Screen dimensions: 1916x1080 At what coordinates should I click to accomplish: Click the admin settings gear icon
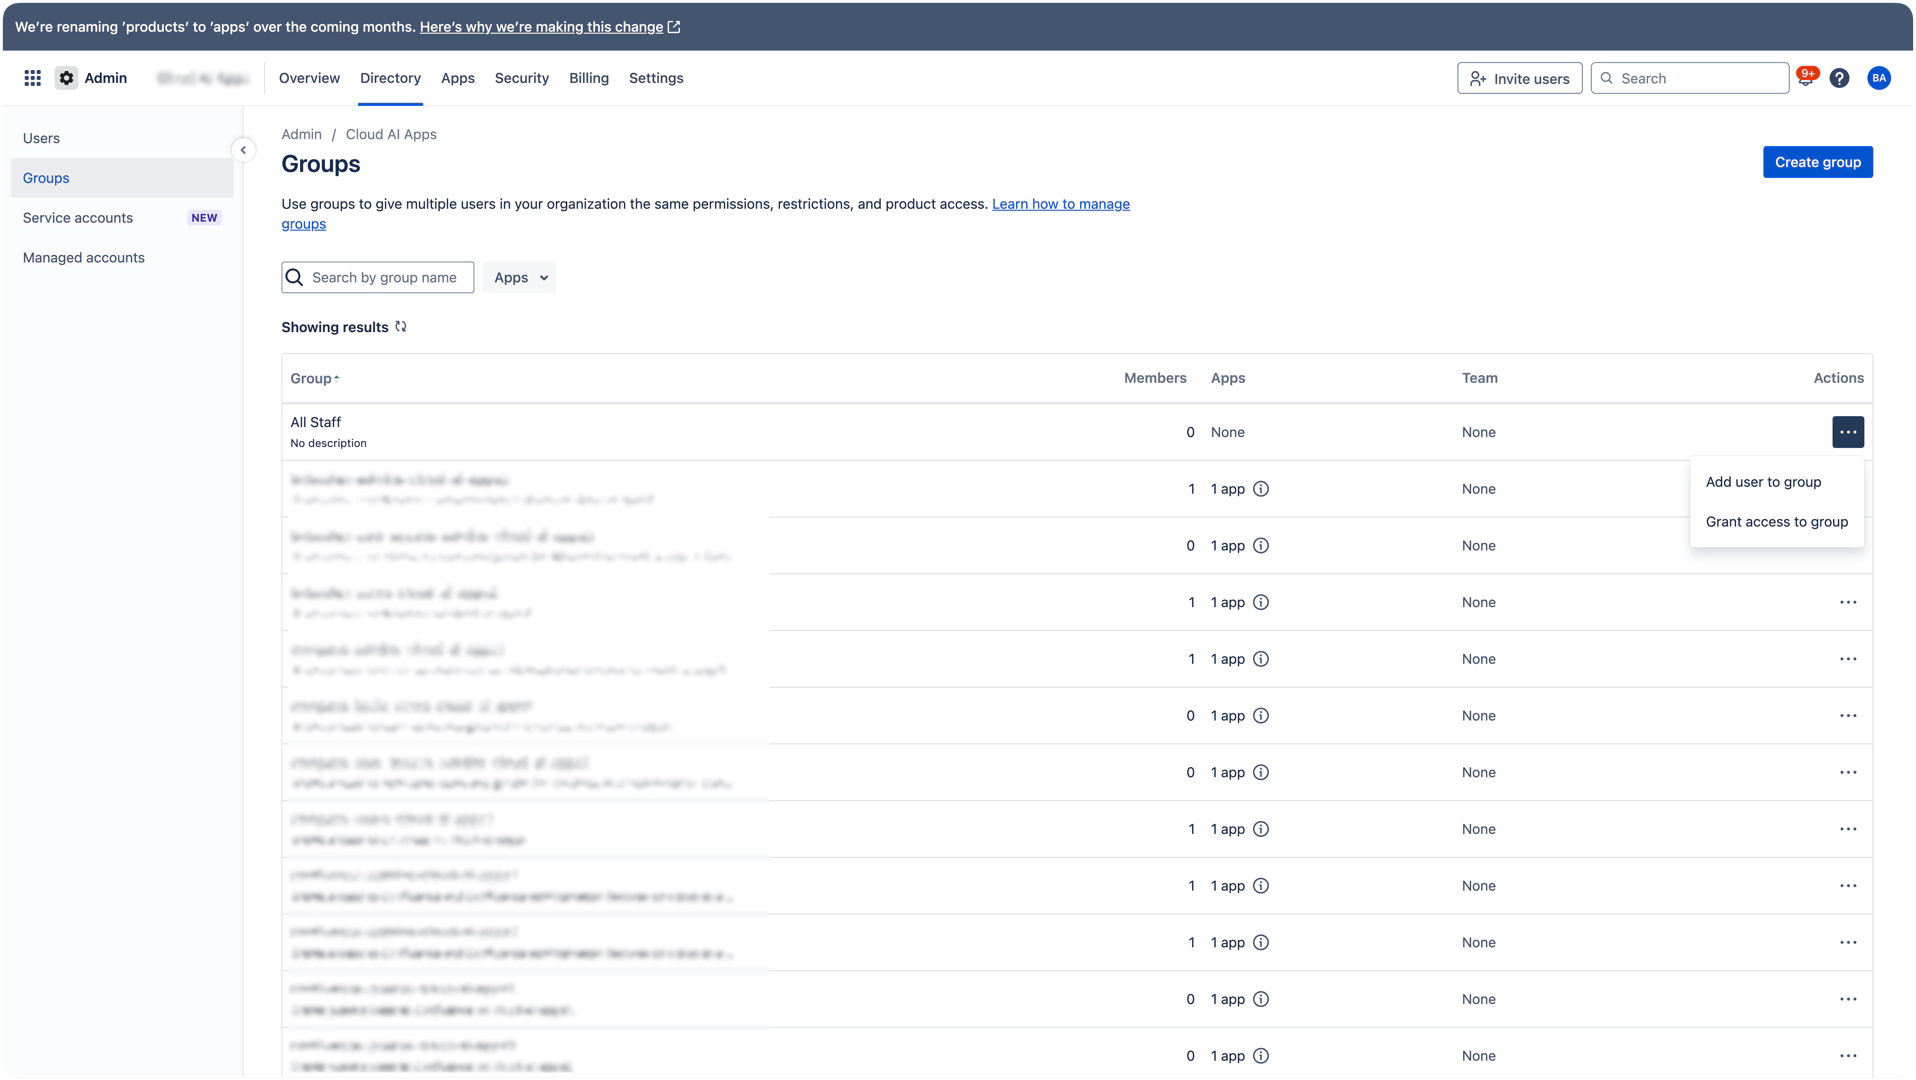coord(66,77)
